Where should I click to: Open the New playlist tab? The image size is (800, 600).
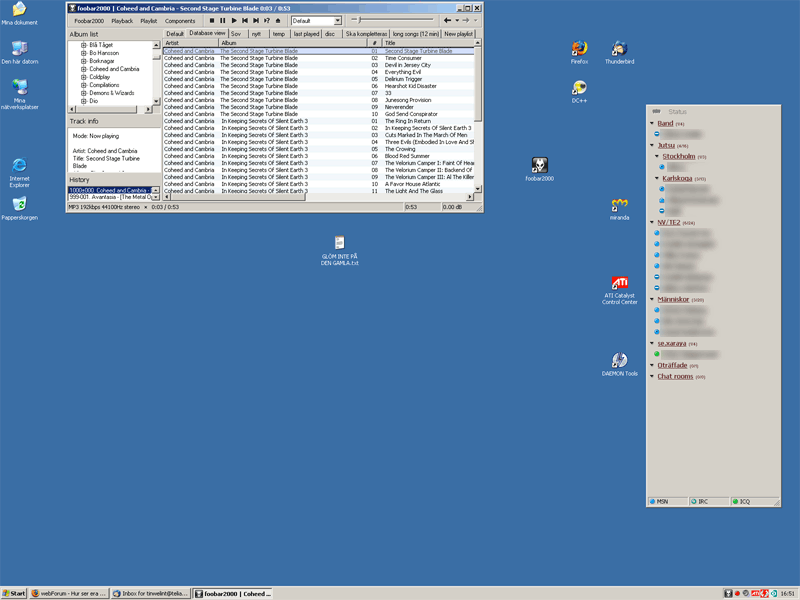[458, 34]
